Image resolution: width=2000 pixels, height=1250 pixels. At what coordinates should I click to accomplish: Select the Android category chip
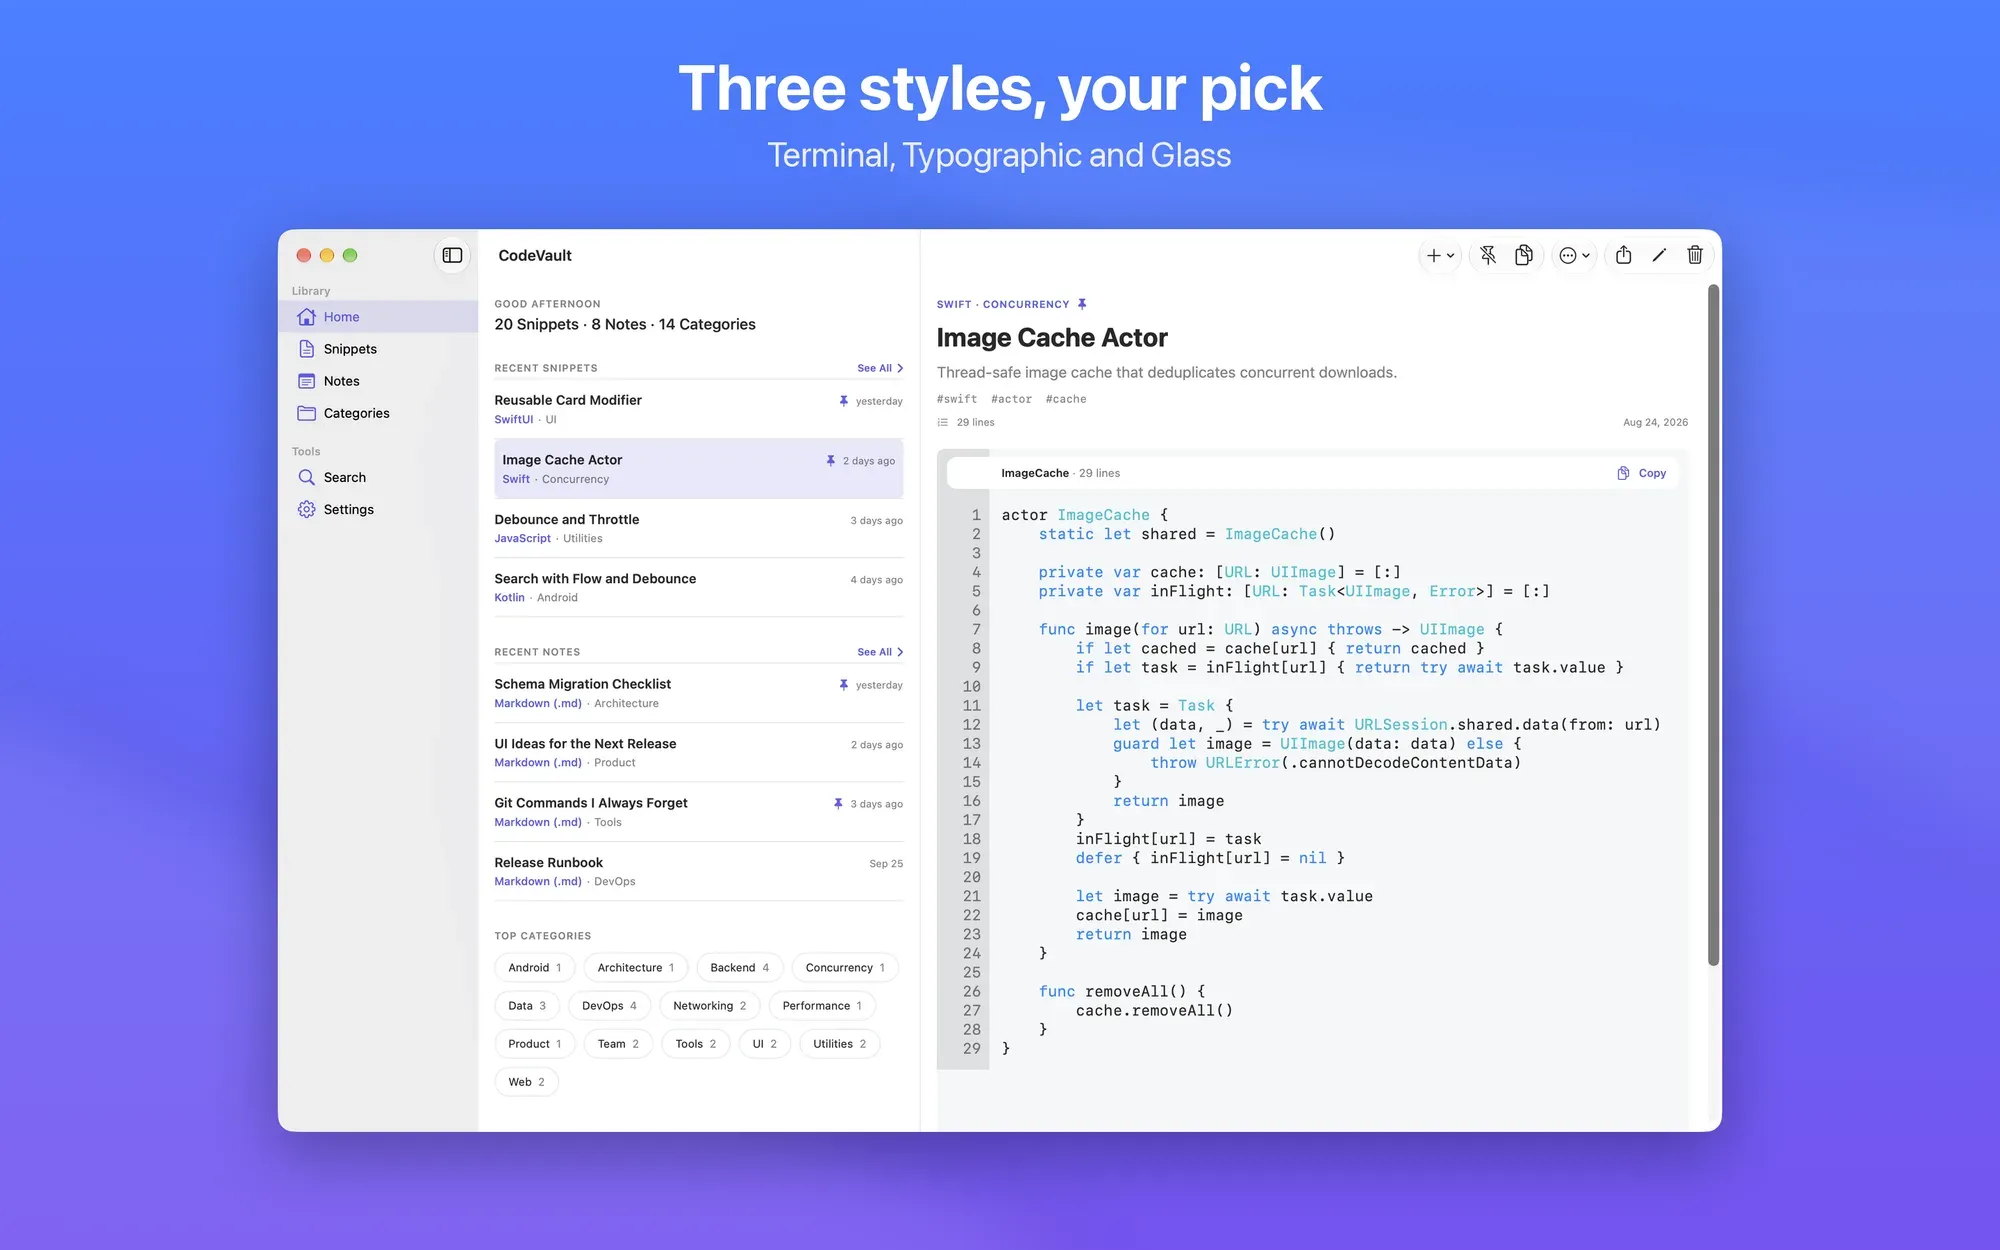pyautogui.click(x=534, y=968)
